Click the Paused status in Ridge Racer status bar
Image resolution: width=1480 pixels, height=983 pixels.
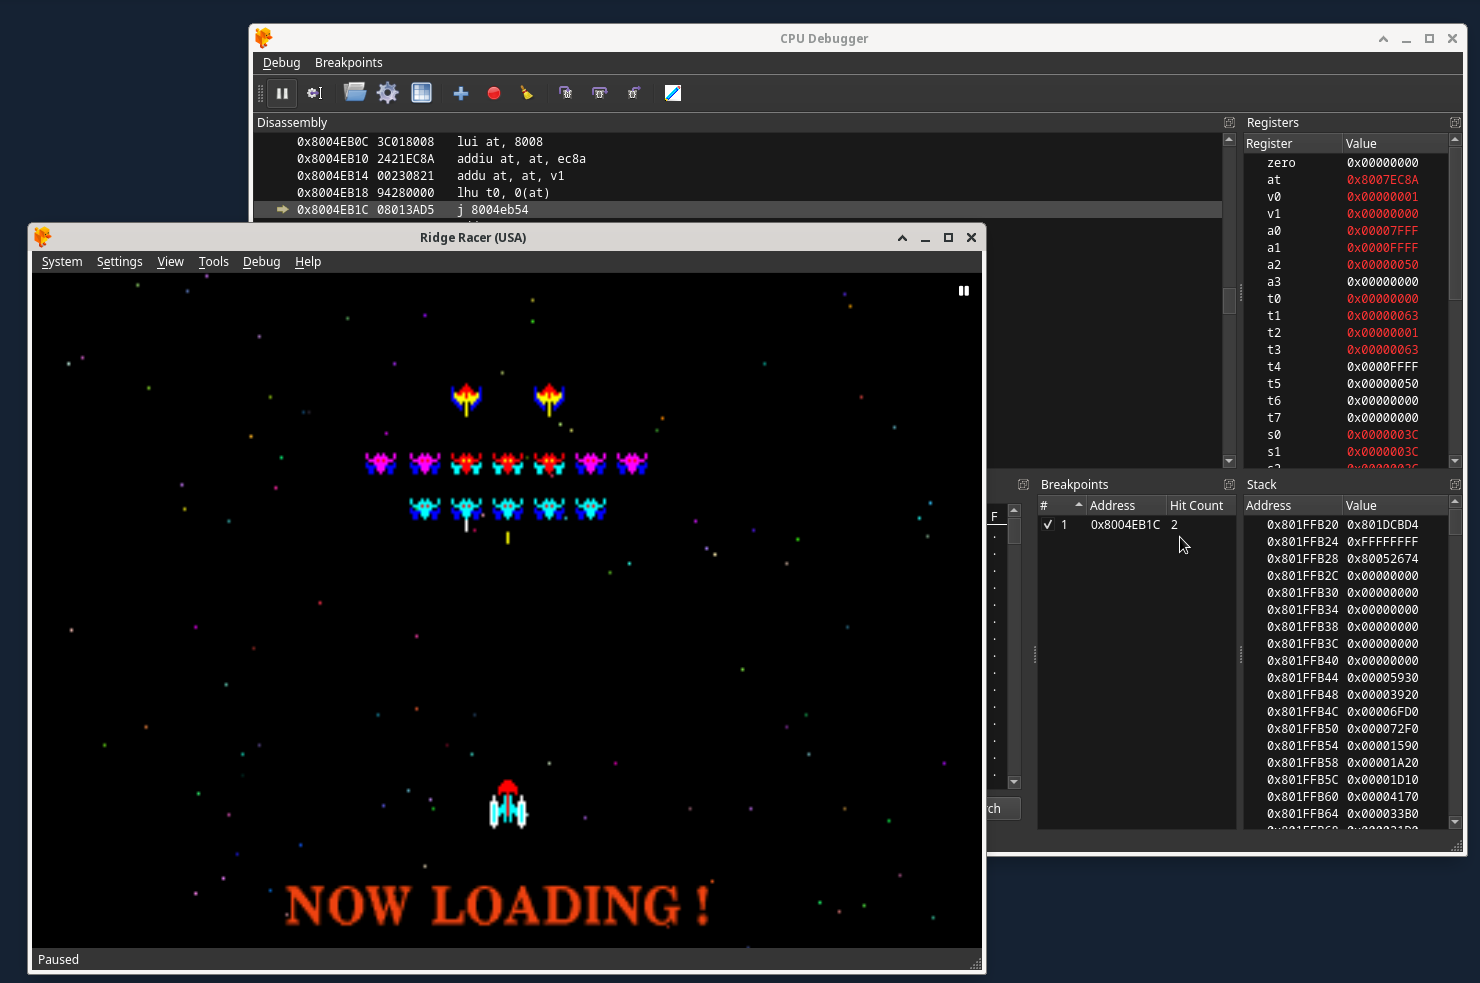coord(58,959)
